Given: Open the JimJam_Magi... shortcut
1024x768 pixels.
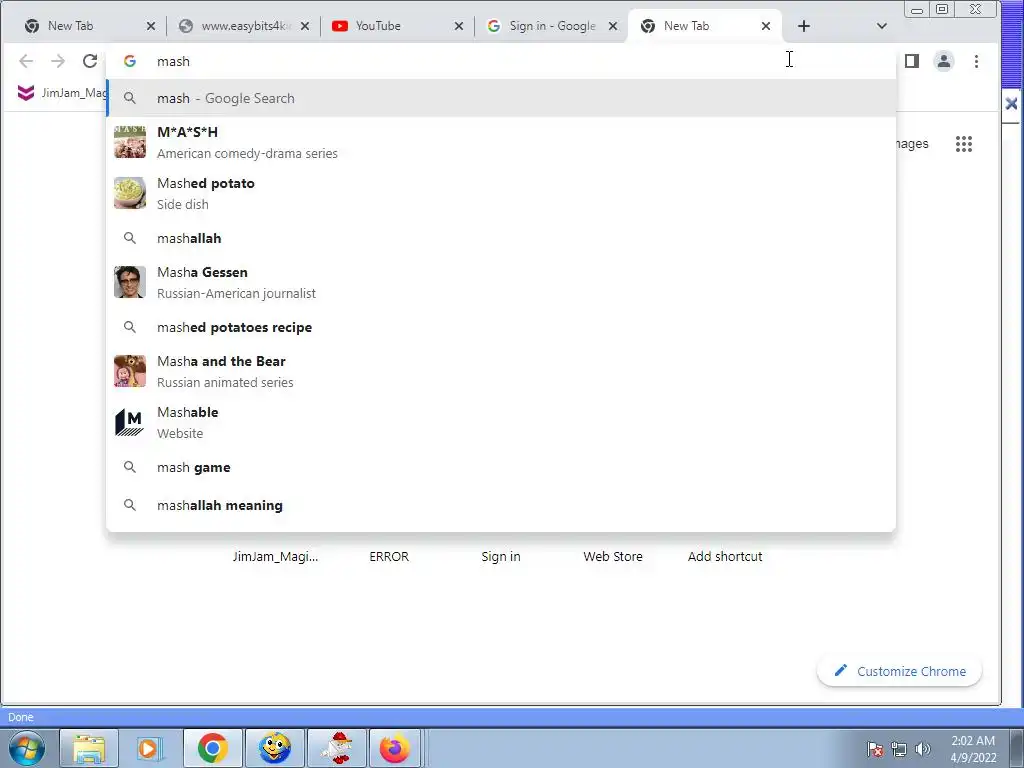Looking at the screenshot, I should [276, 556].
